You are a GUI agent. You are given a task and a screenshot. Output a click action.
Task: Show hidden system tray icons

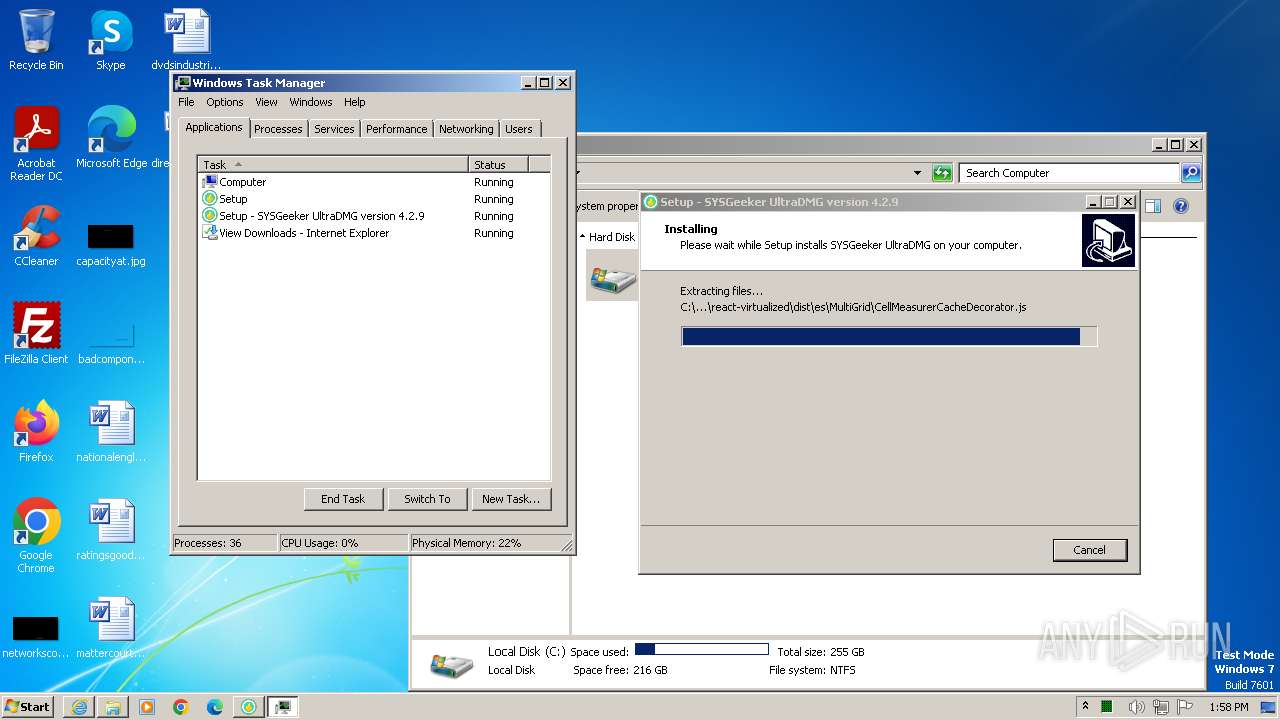coord(1086,707)
